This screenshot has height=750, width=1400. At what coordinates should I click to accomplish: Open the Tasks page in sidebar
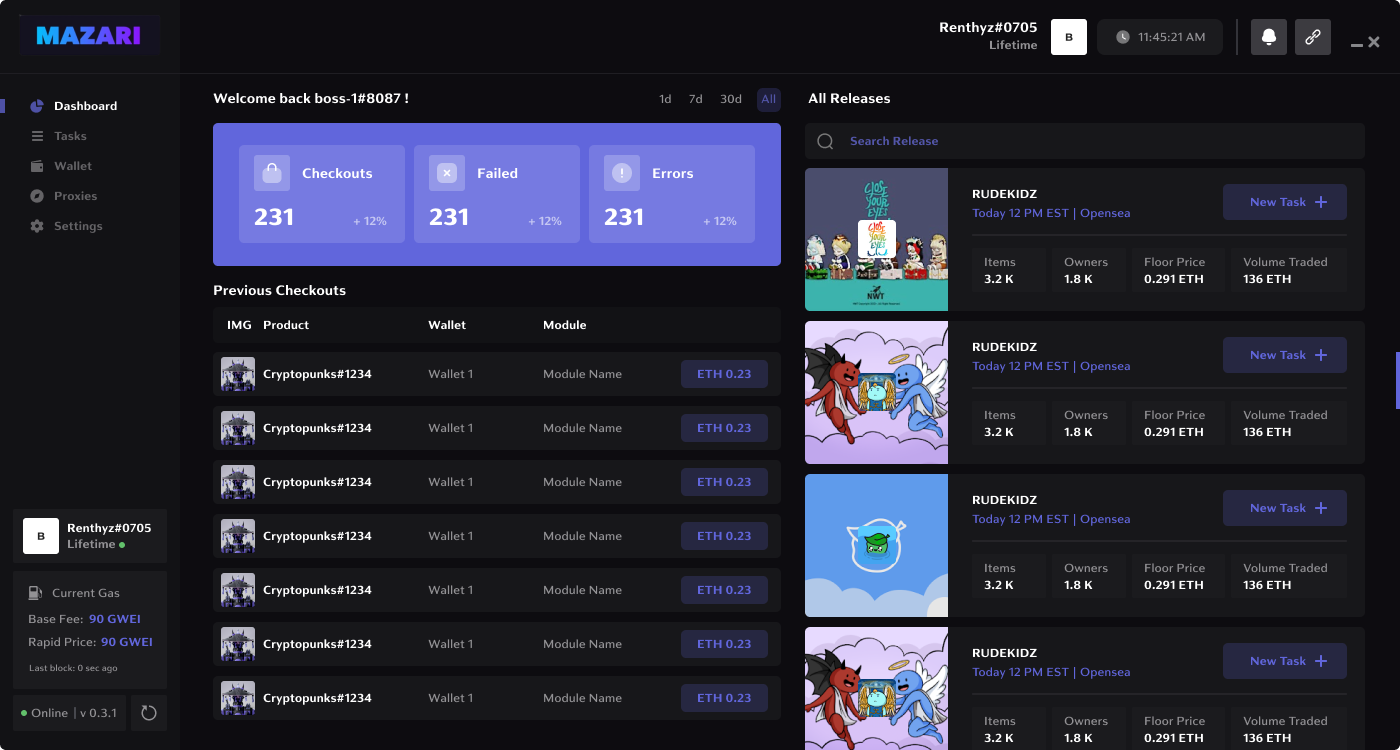point(70,136)
